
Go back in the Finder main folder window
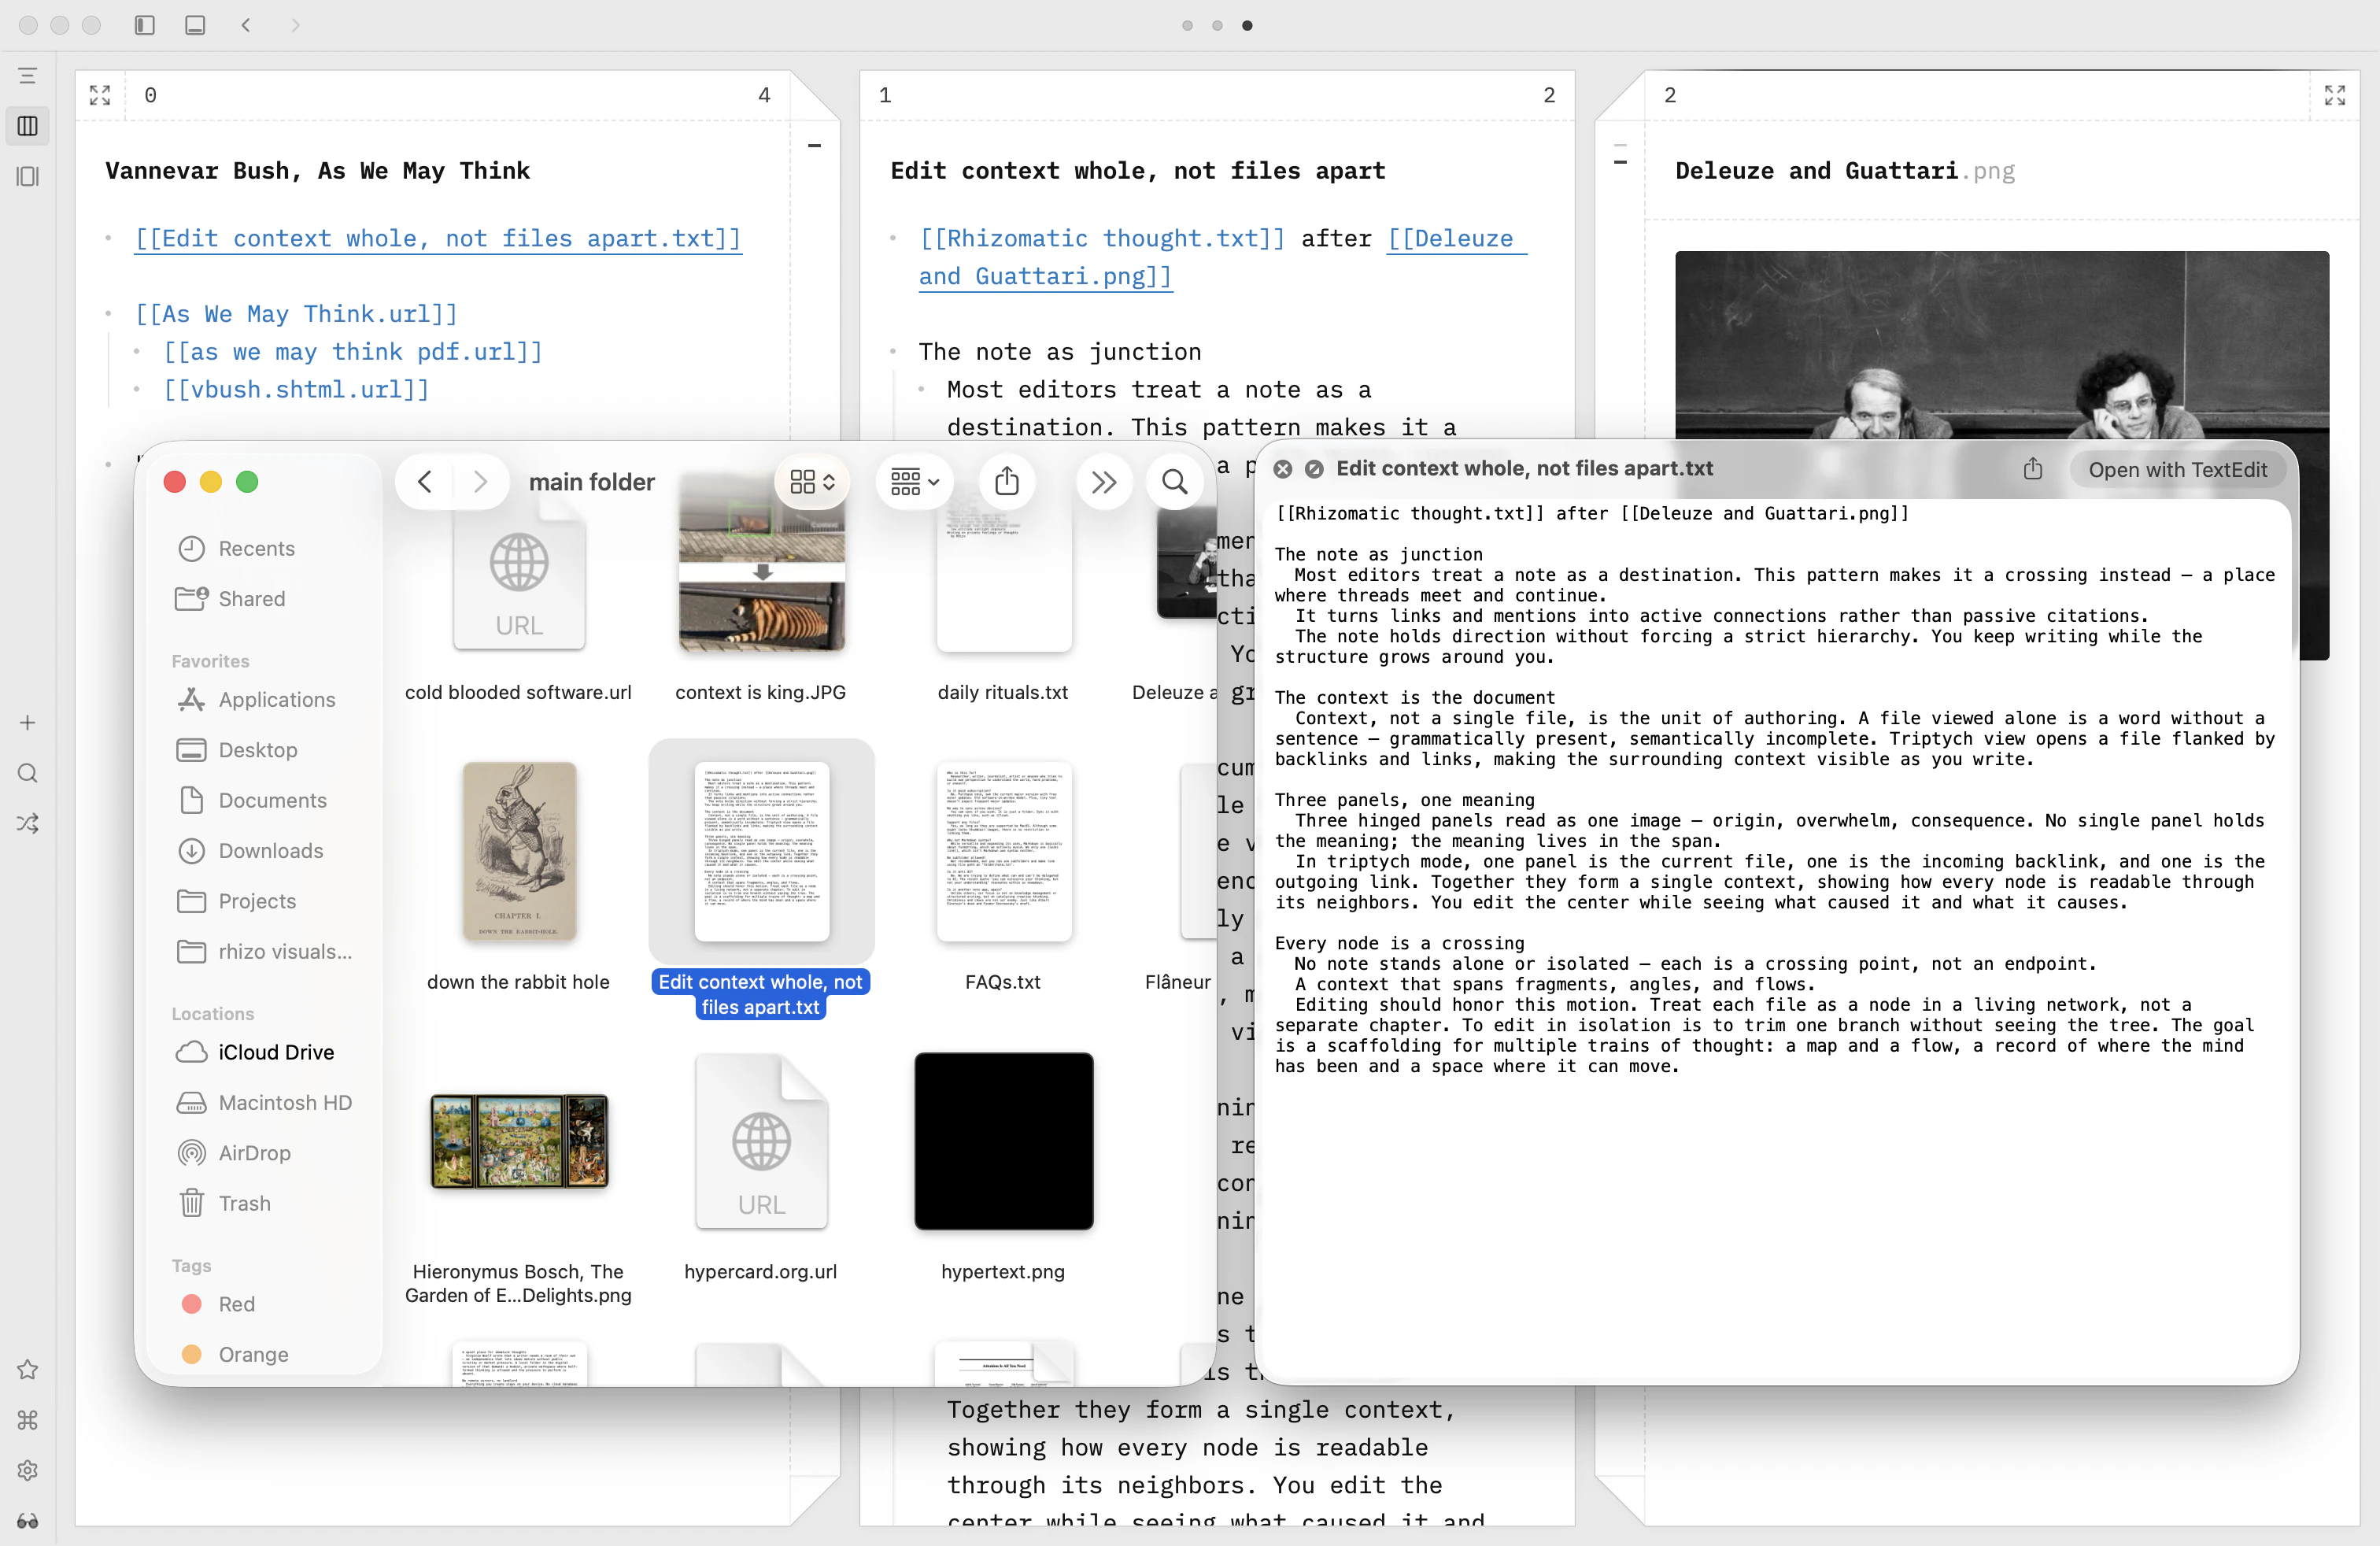click(425, 482)
